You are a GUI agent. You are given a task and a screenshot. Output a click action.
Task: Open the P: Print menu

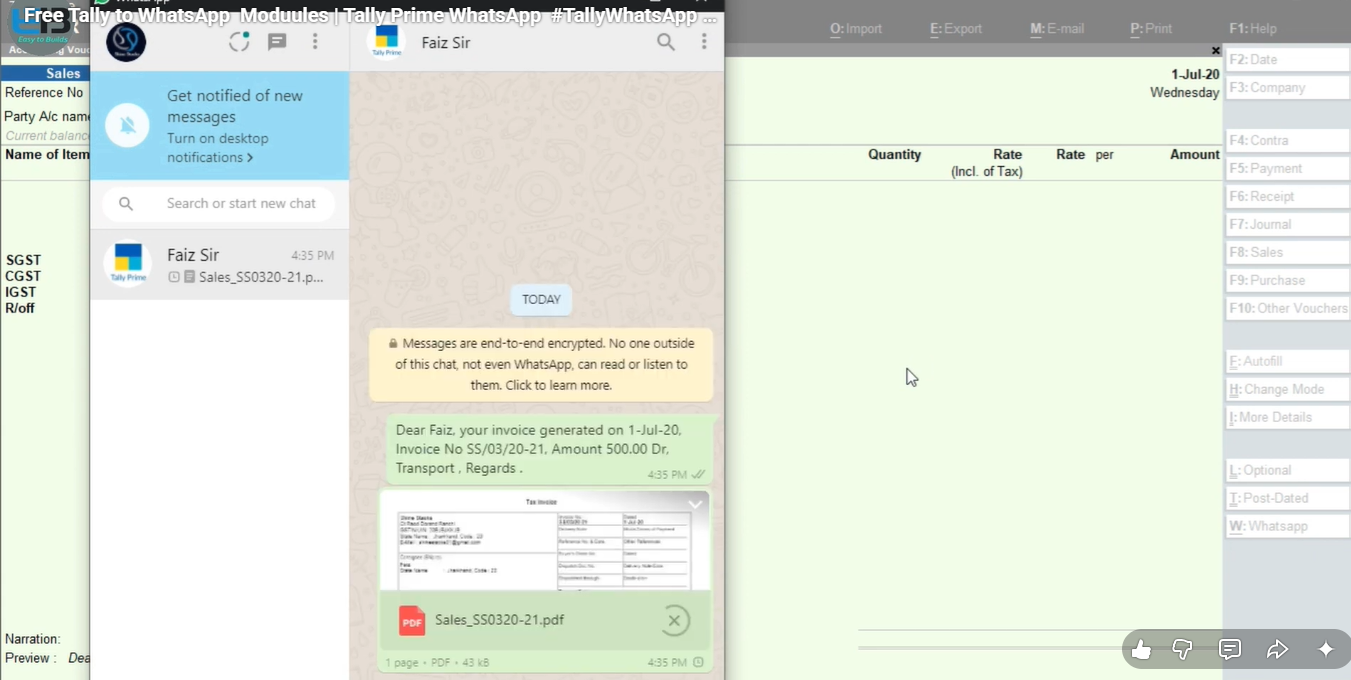coord(1151,29)
